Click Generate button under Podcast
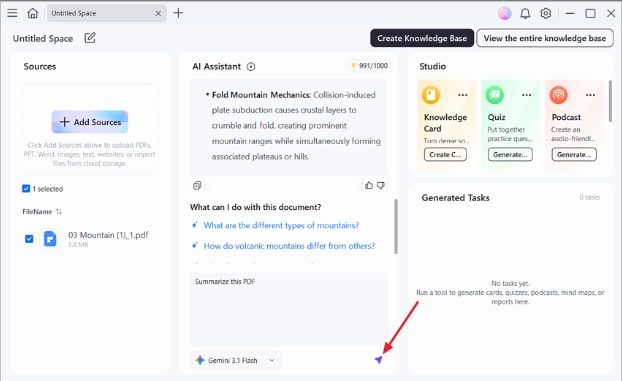This screenshot has height=381, width=622. point(574,154)
